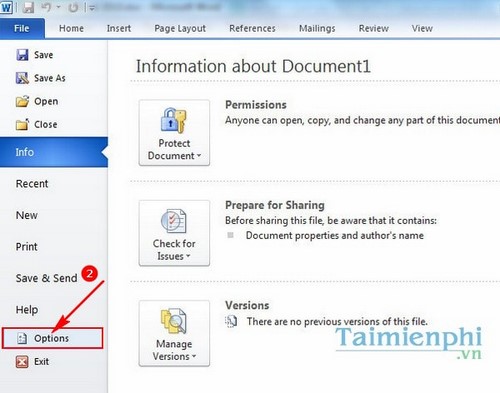Open the Review tab
Screen dimensions: 500x393
coord(374,29)
